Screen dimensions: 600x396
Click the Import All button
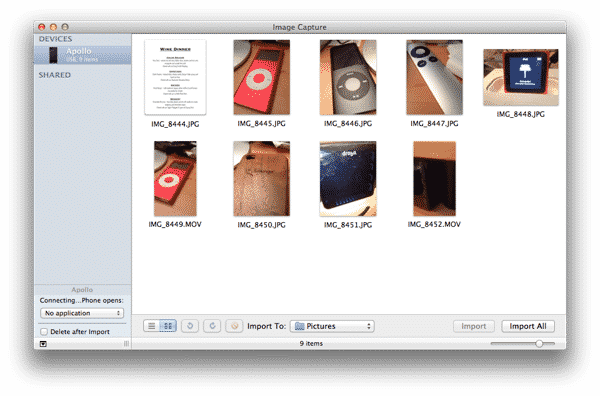528,326
